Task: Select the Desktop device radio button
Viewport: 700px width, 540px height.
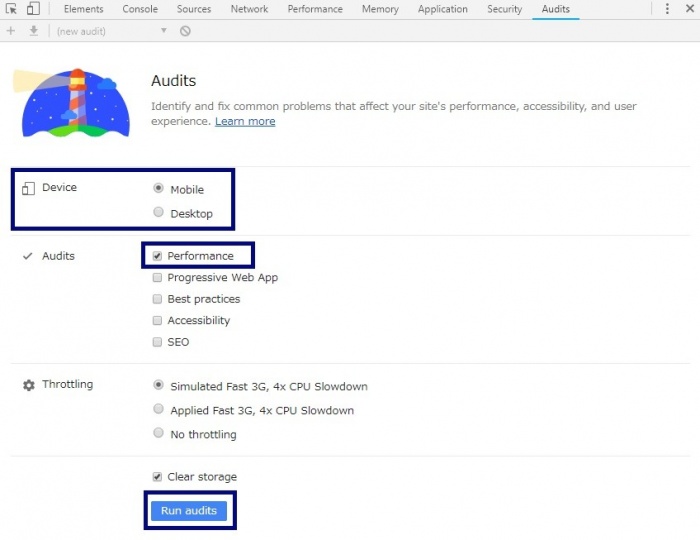Action: click(158, 212)
